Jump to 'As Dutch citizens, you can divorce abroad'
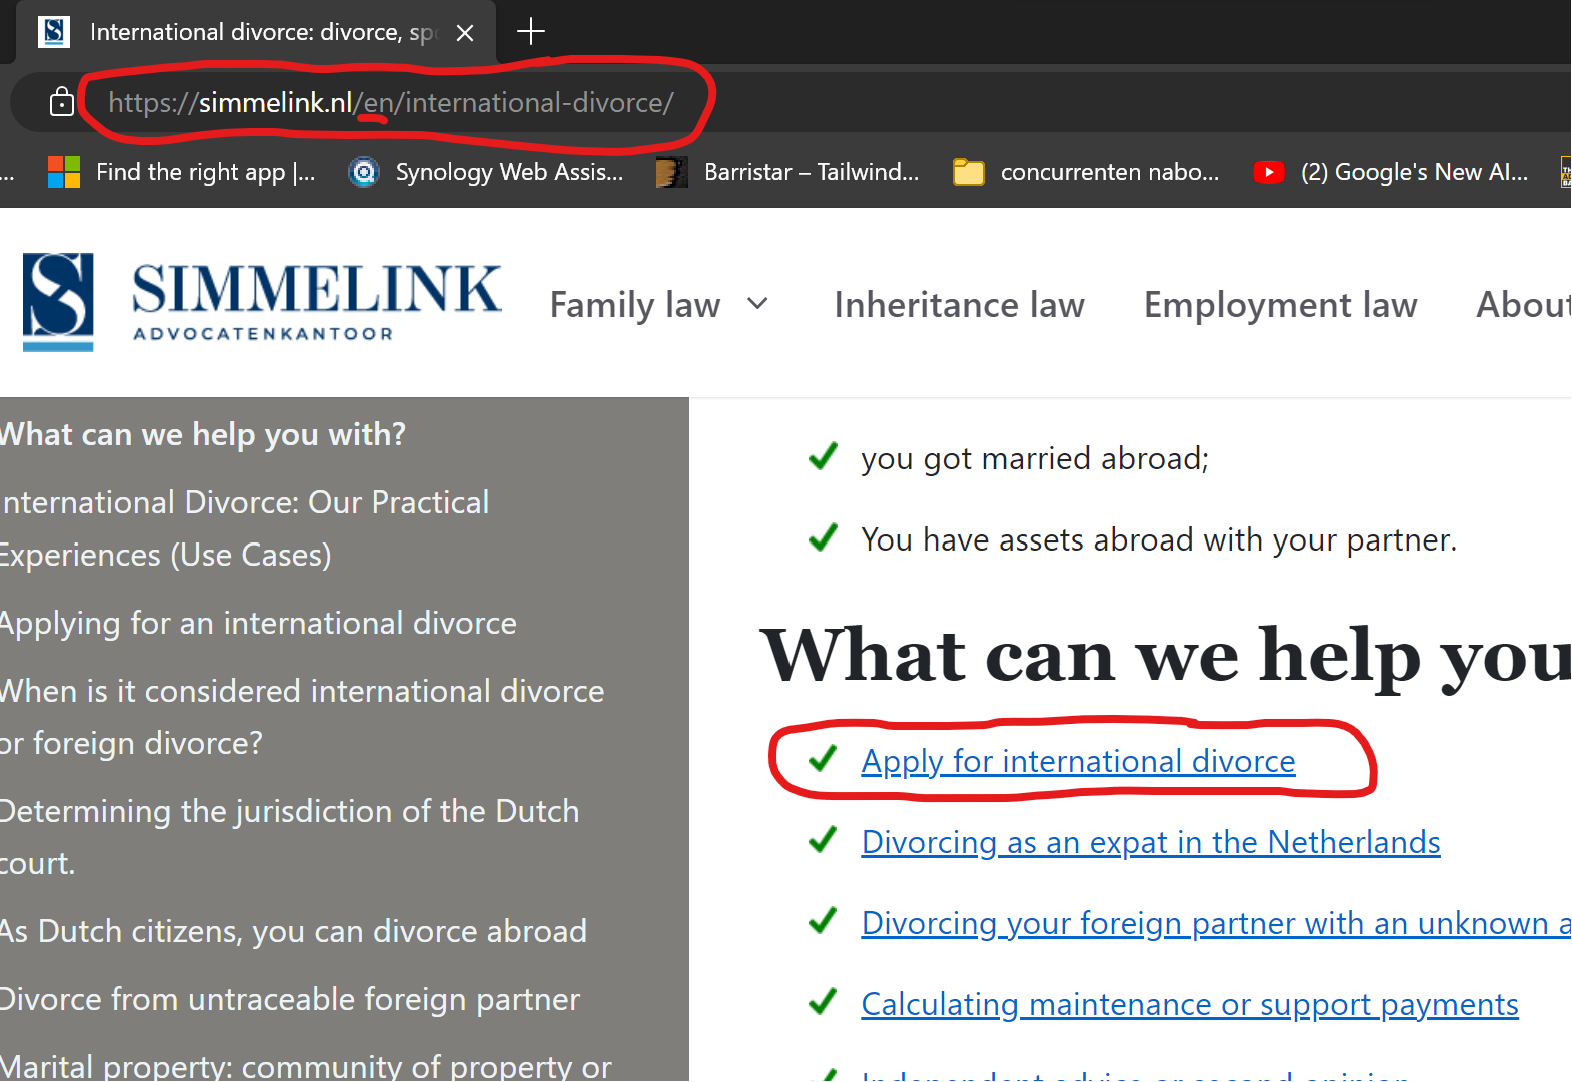Viewport: 1572px width, 1082px height. (x=293, y=931)
